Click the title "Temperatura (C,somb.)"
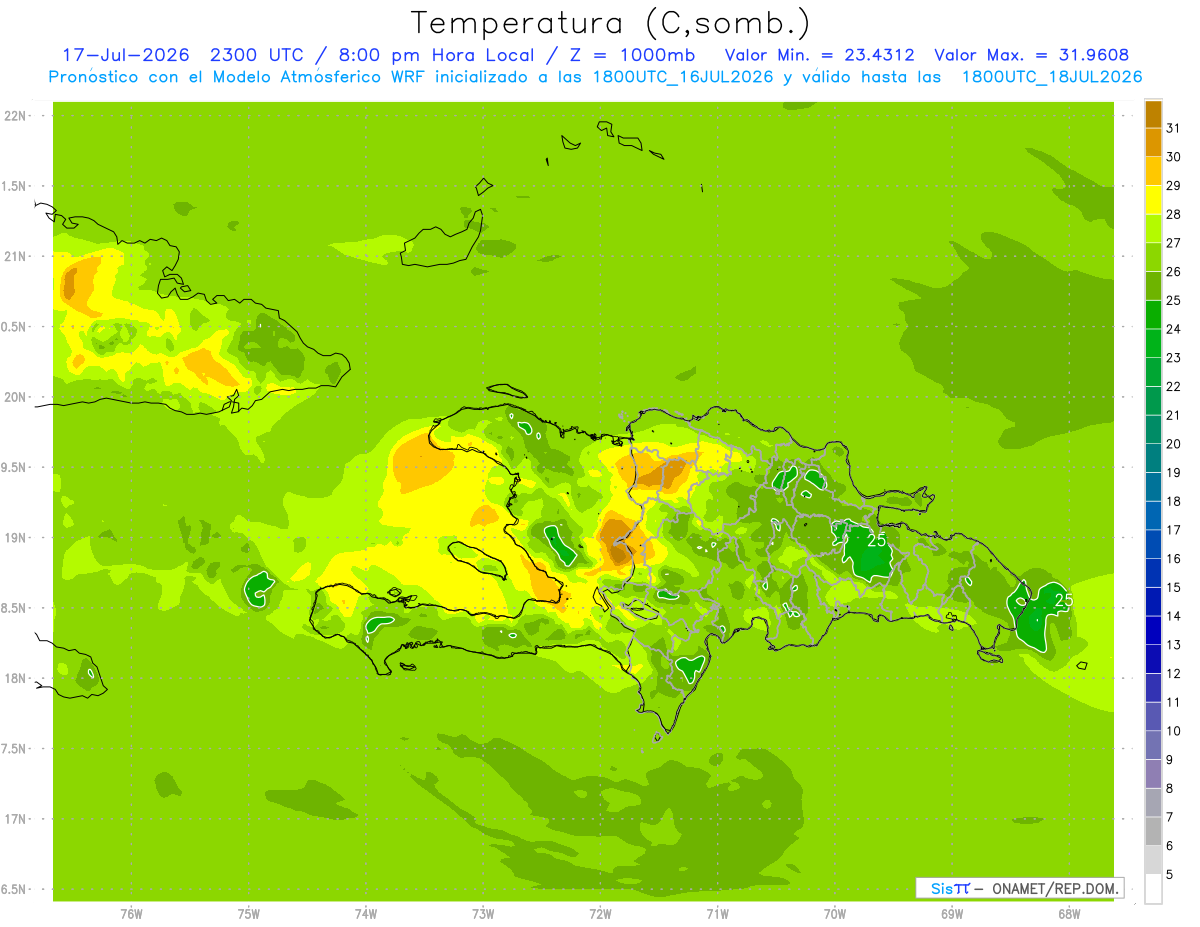Viewport: 1200px width, 927px height. (x=611, y=22)
